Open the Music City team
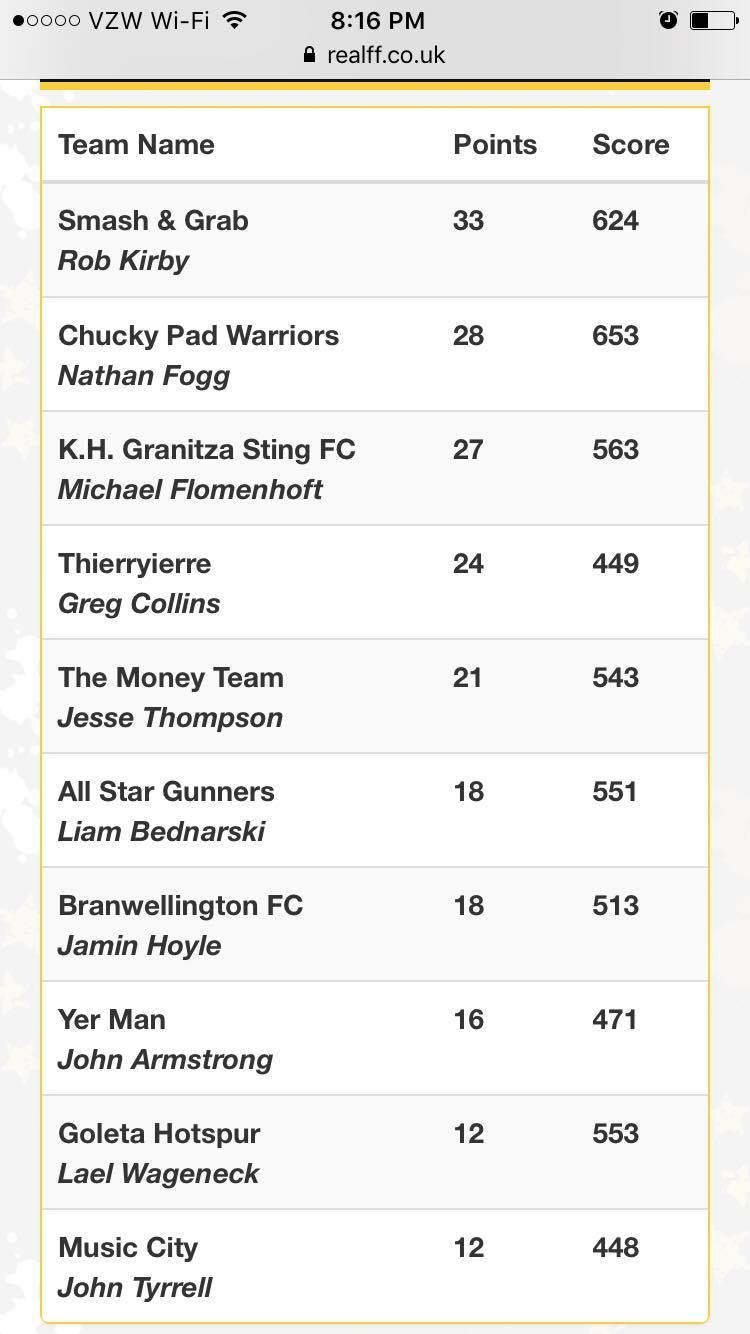 [128, 1248]
